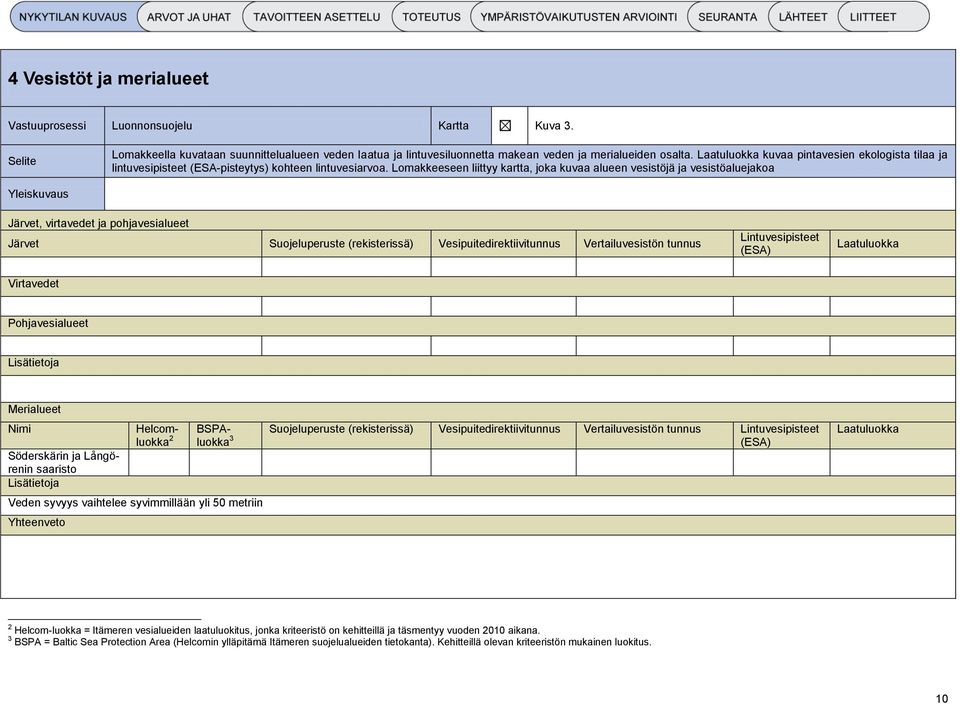Image resolution: width=960 pixels, height=704 pixels.
Task: Click the heading '4 Vesistöt ja merialueet'
Action: (108, 78)
